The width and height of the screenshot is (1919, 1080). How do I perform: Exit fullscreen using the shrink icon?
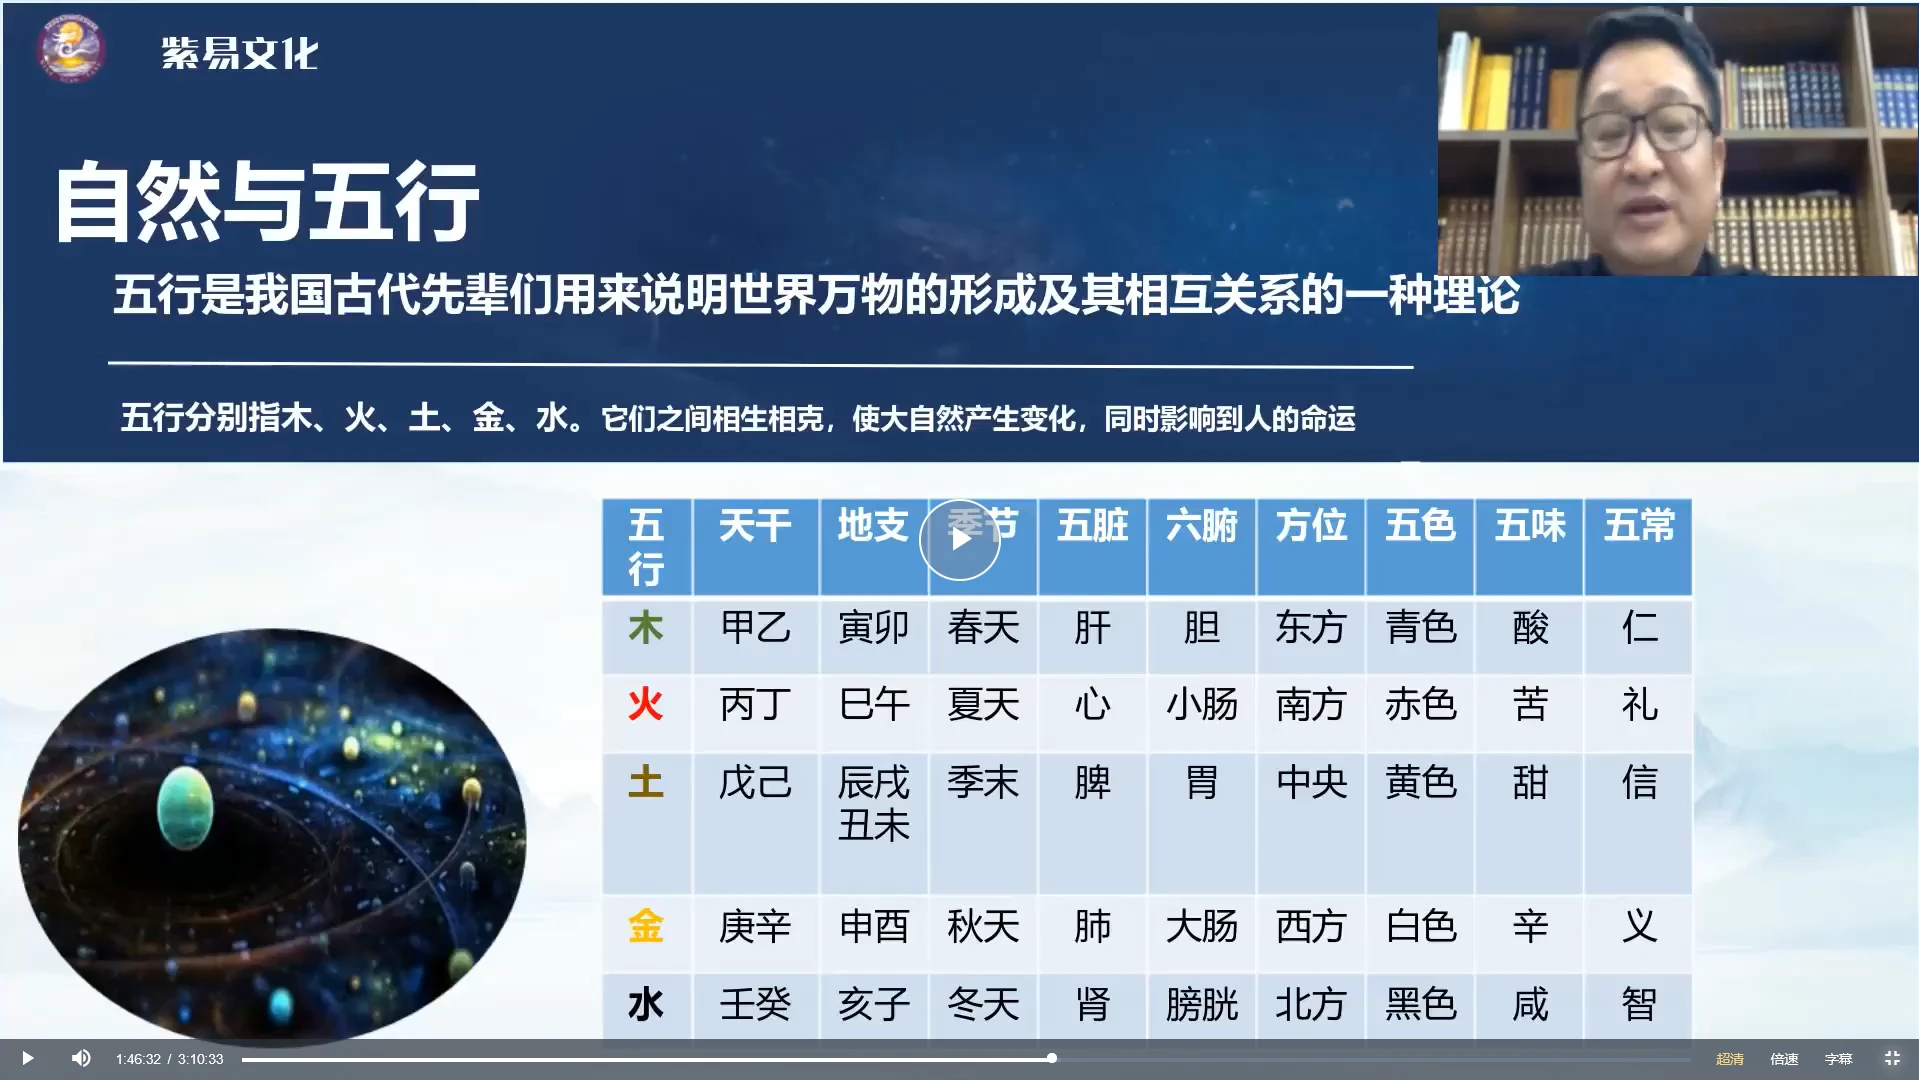(1891, 1058)
